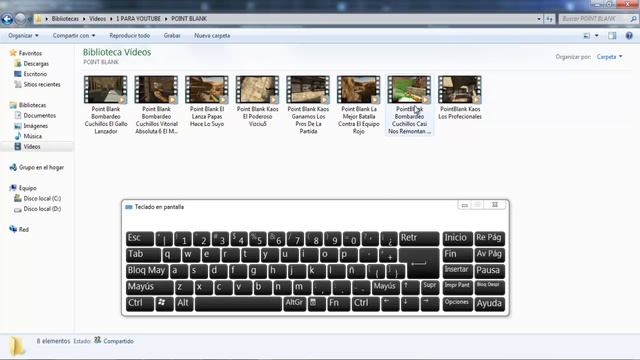
Task: Create a Nueva carpeta
Action: [212, 36]
